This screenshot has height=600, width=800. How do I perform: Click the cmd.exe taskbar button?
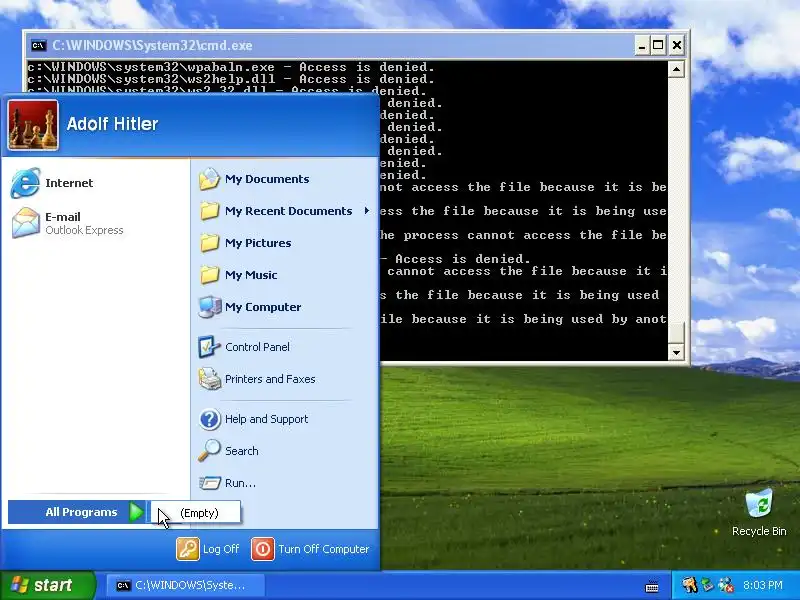[186, 585]
